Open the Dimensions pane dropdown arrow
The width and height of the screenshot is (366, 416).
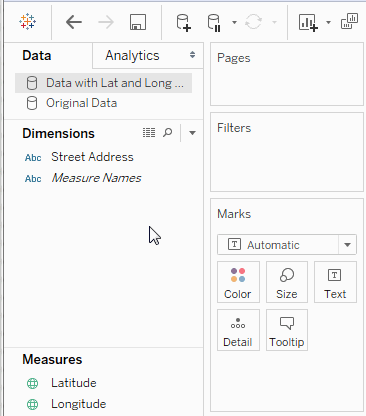pyautogui.click(x=192, y=133)
